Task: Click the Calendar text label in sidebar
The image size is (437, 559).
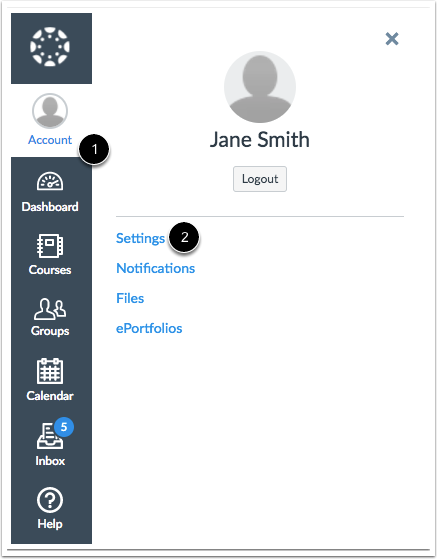Action: click(x=50, y=396)
